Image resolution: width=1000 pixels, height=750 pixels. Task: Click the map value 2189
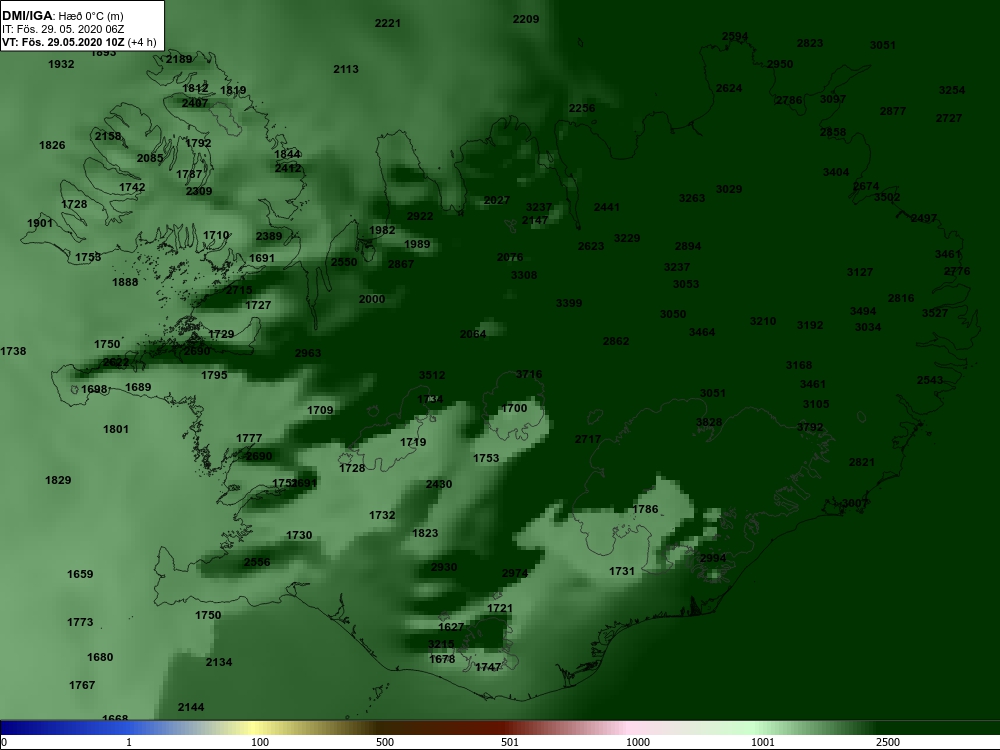pyautogui.click(x=179, y=59)
